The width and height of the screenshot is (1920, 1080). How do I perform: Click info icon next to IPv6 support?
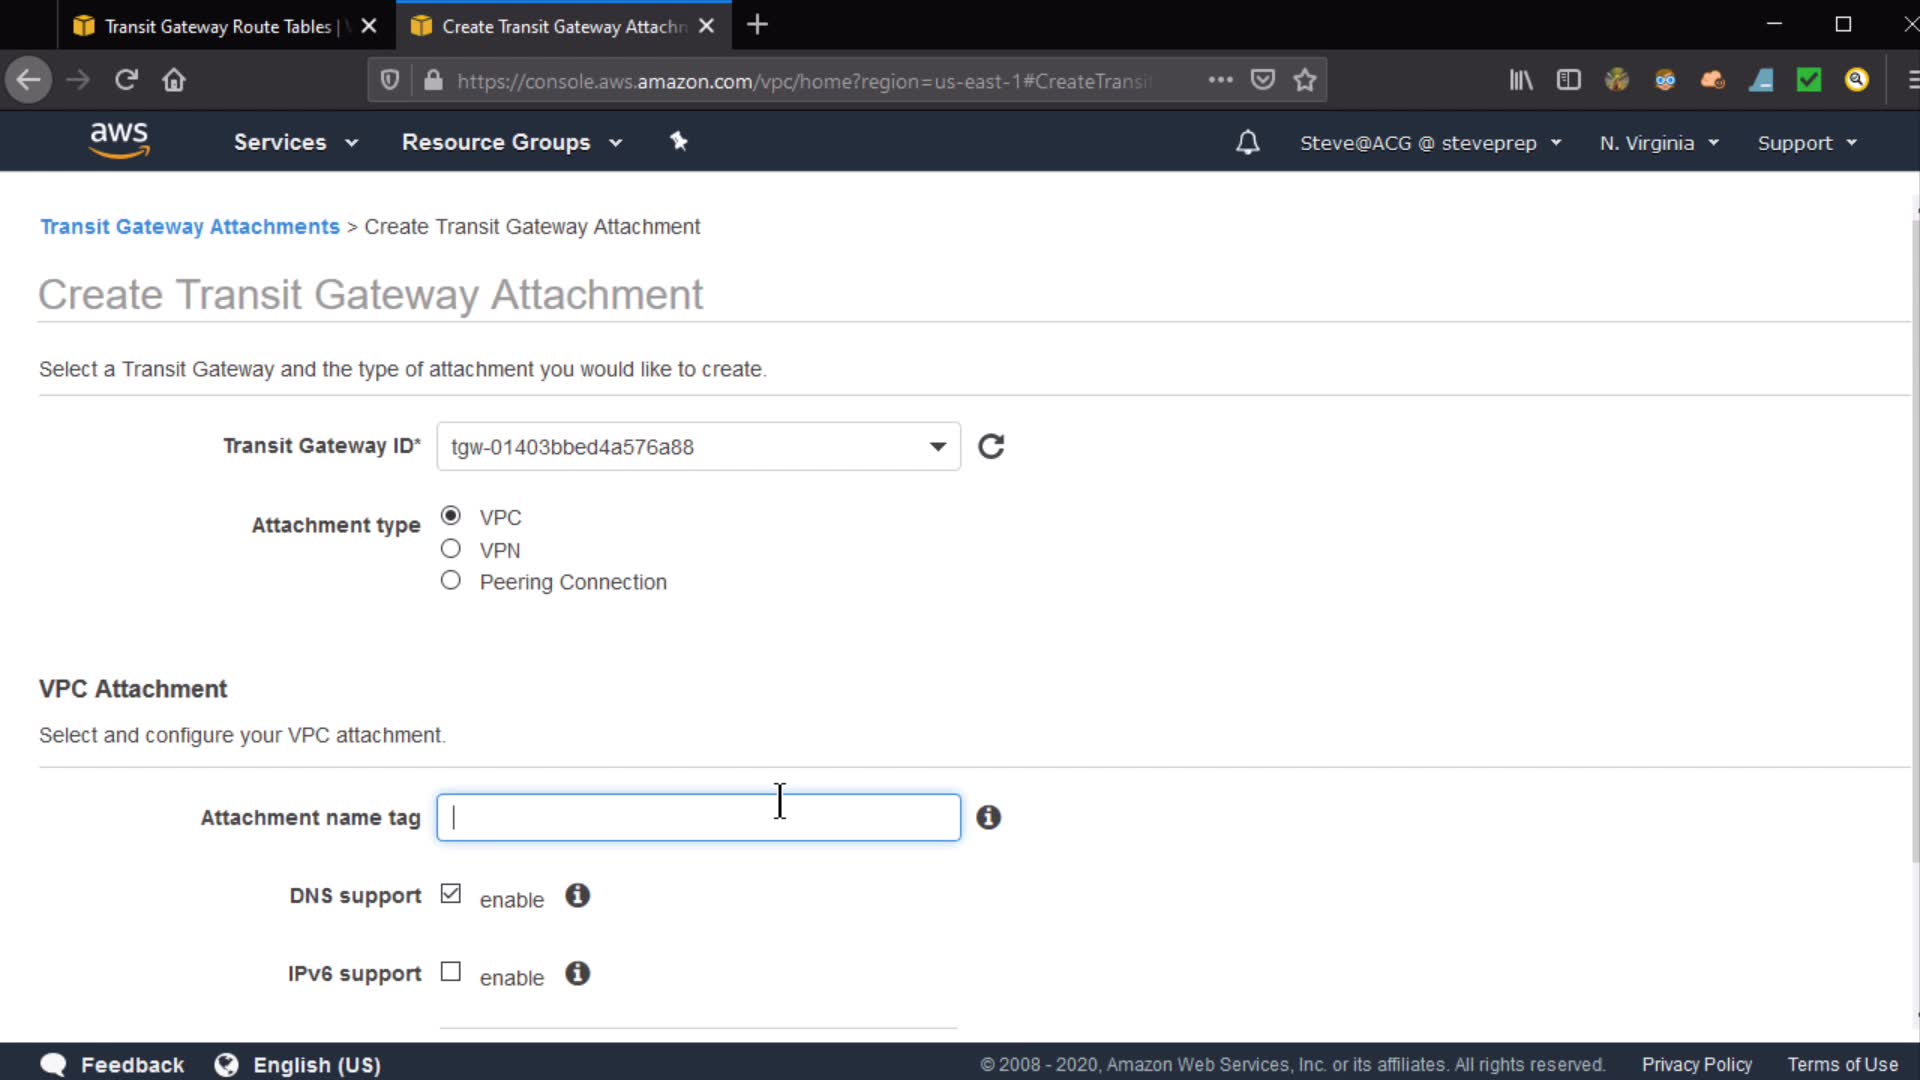point(577,974)
